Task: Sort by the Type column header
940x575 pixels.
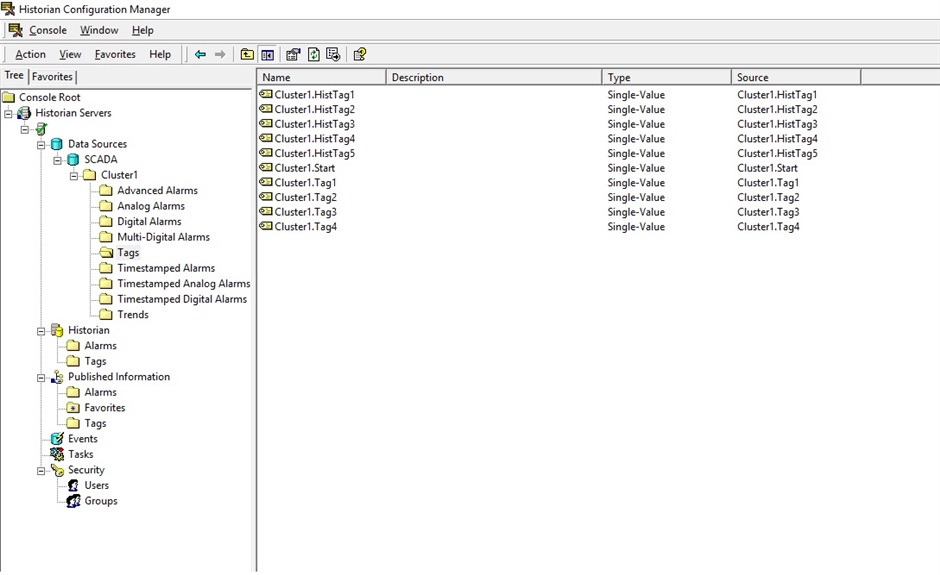Action: [667, 77]
